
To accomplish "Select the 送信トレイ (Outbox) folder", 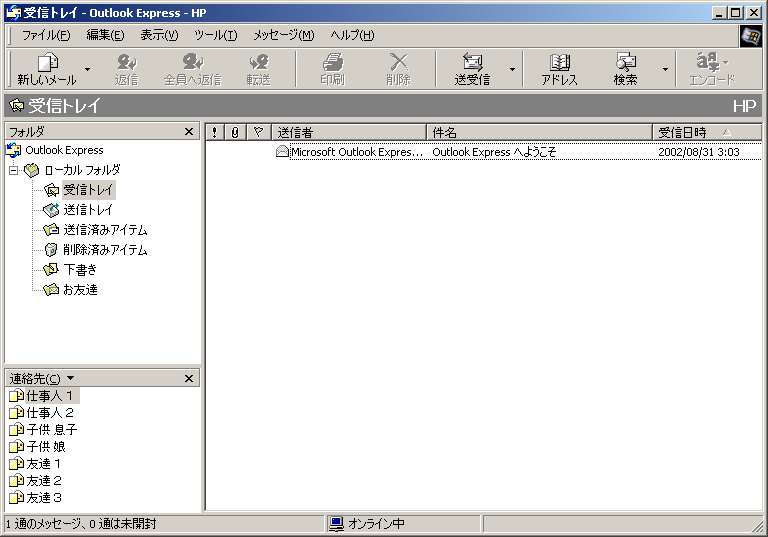I will 87,210.
